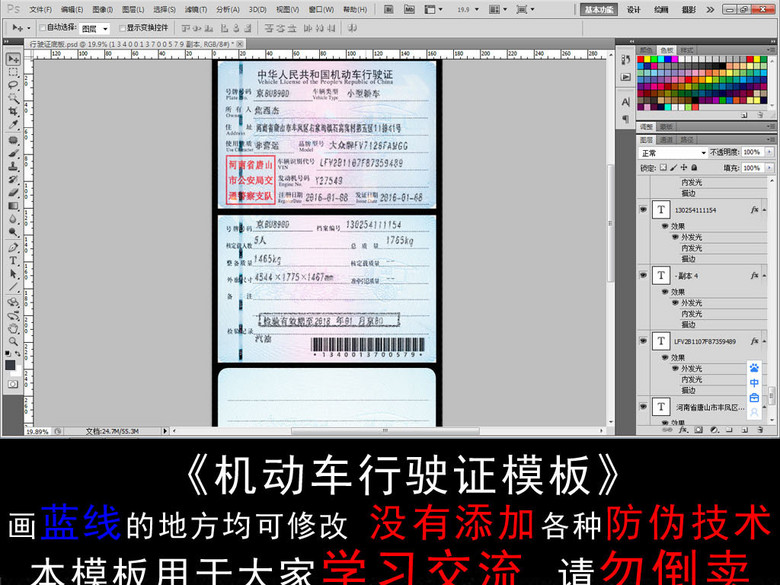Toggle lock transparent pixels in Layers panel
Viewport: 780px width, 585px height.
(x=663, y=168)
